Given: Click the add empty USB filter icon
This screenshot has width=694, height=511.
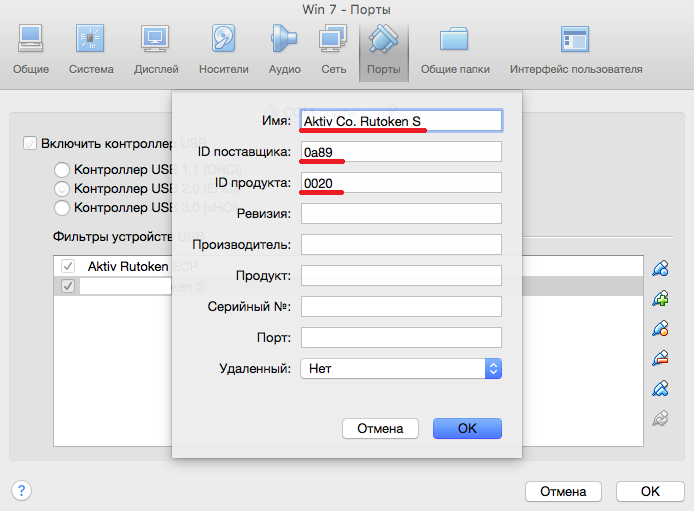Looking at the screenshot, I should tap(660, 269).
